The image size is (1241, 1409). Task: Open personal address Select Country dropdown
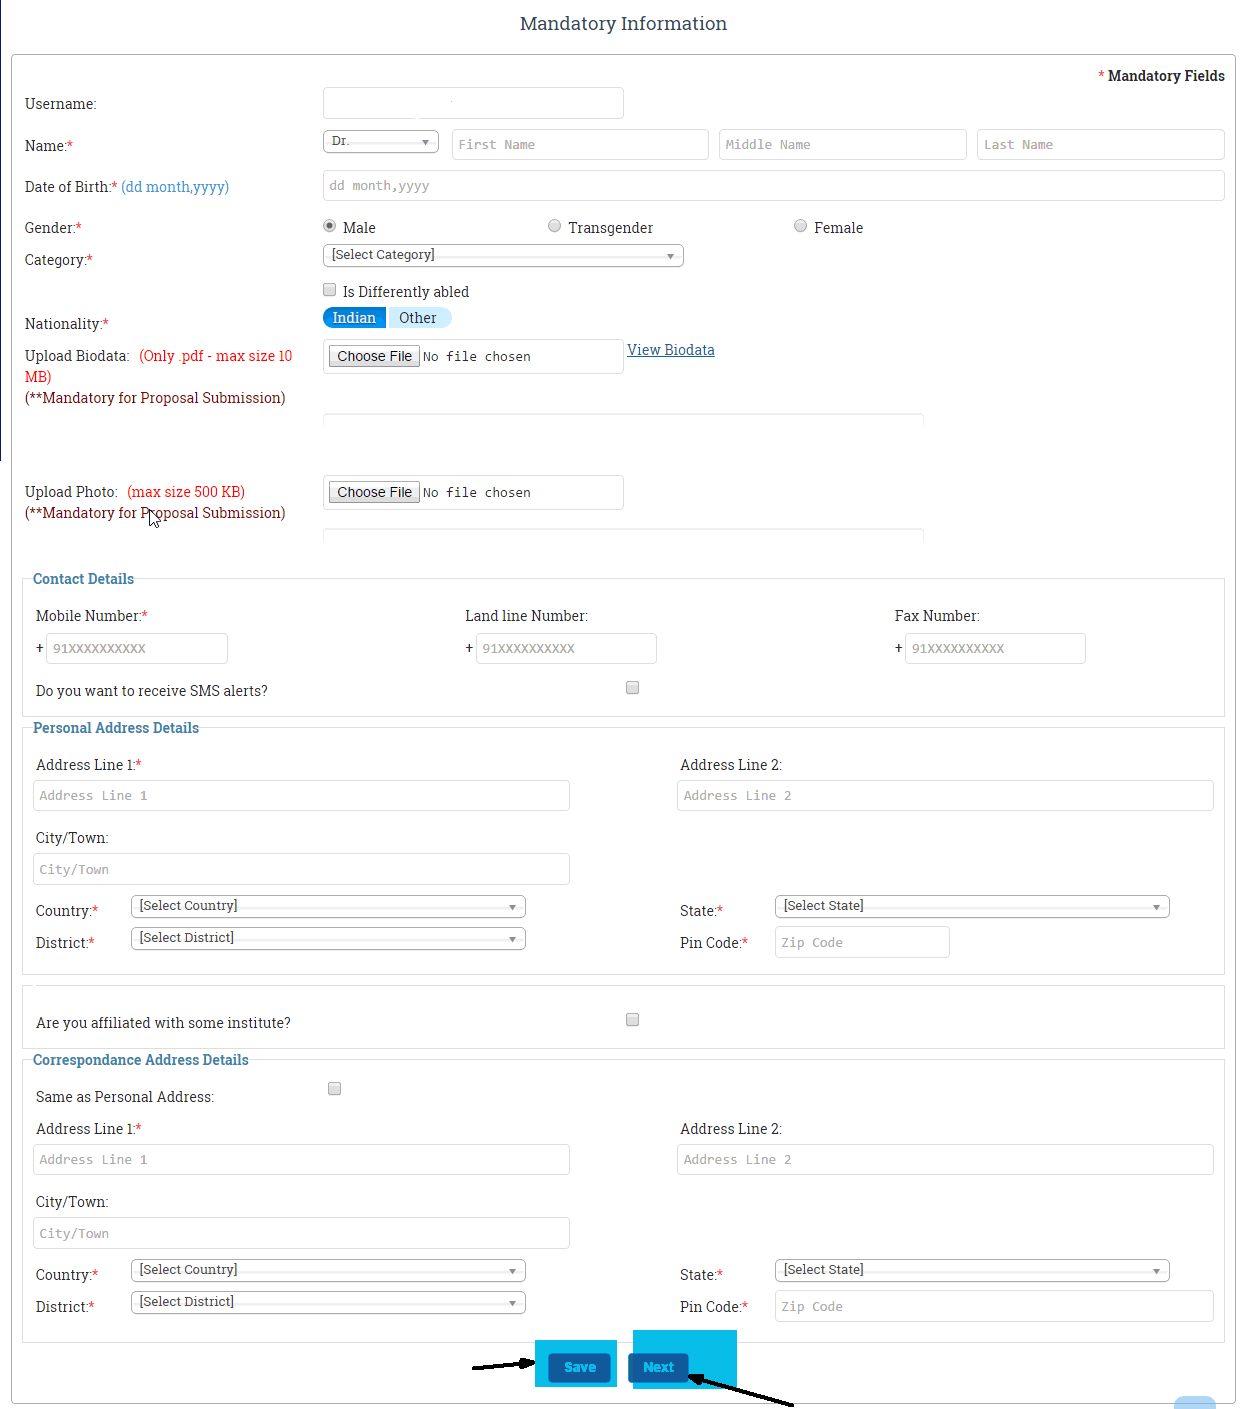[x=328, y=907]
